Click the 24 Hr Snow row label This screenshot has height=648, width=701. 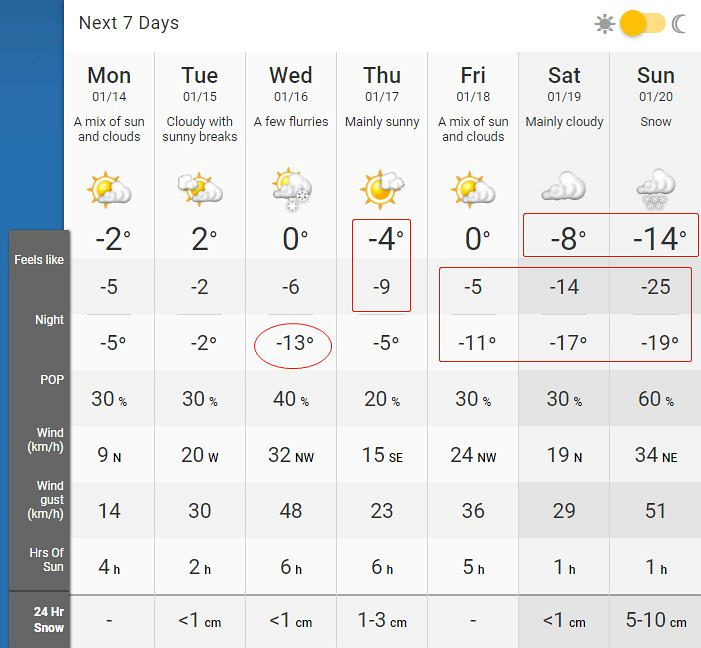40,620
